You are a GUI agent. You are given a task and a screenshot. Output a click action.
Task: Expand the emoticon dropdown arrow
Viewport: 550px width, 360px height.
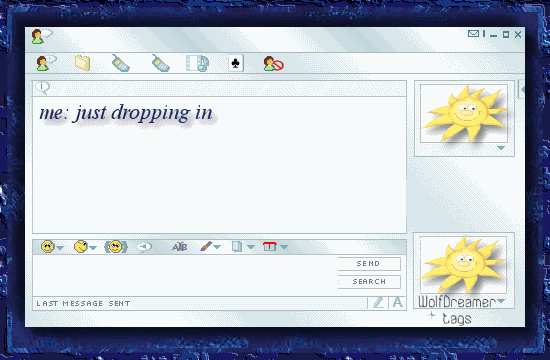pyautogui.click(x=60, y=248)
